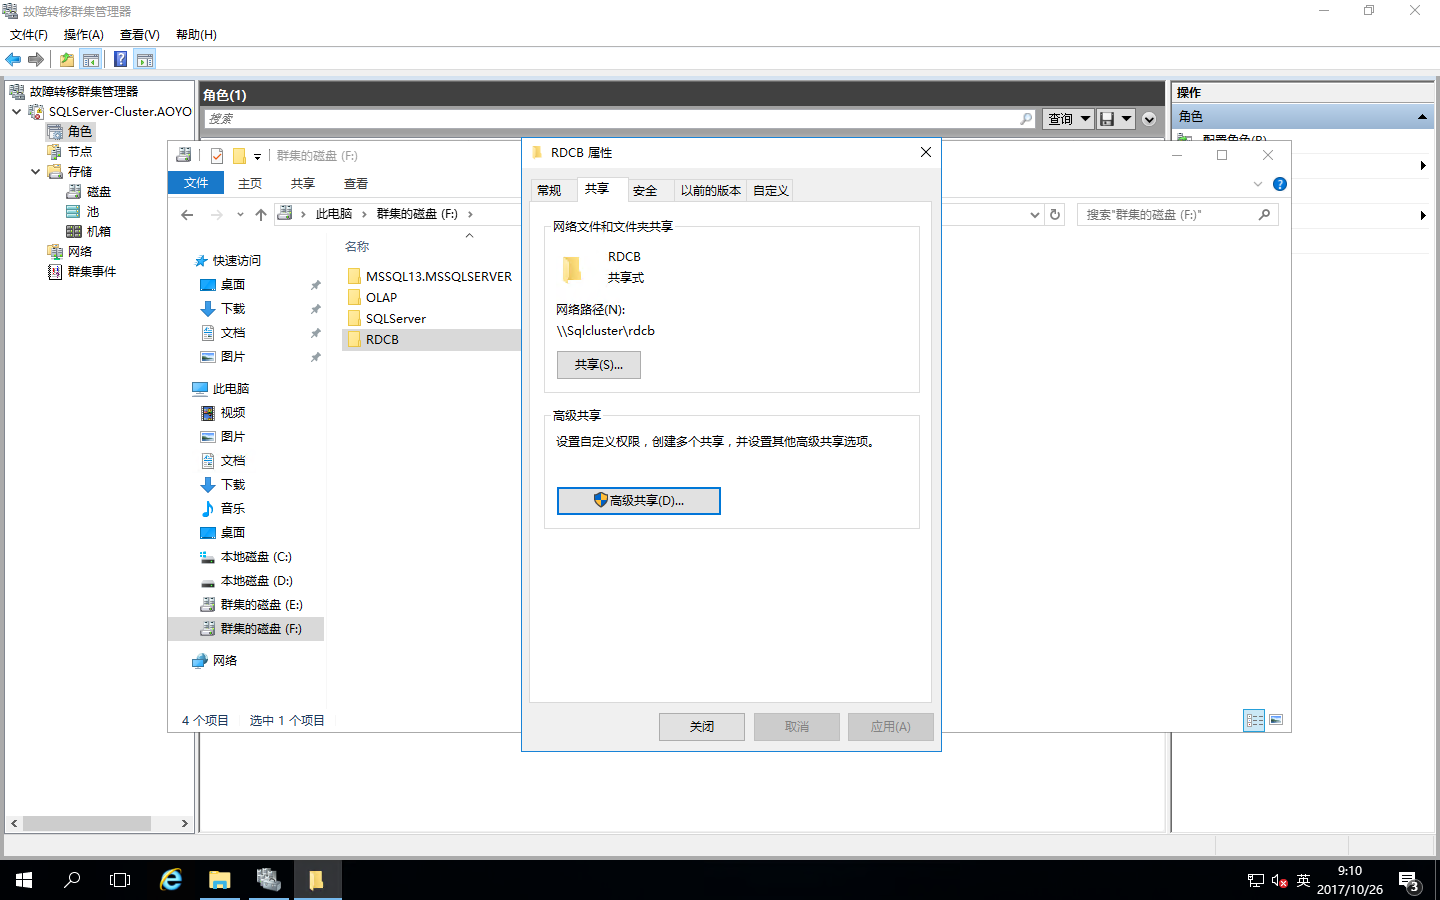Select 群集的磁盘 (E:) in Explorer navigation pane

pos(251,605)
